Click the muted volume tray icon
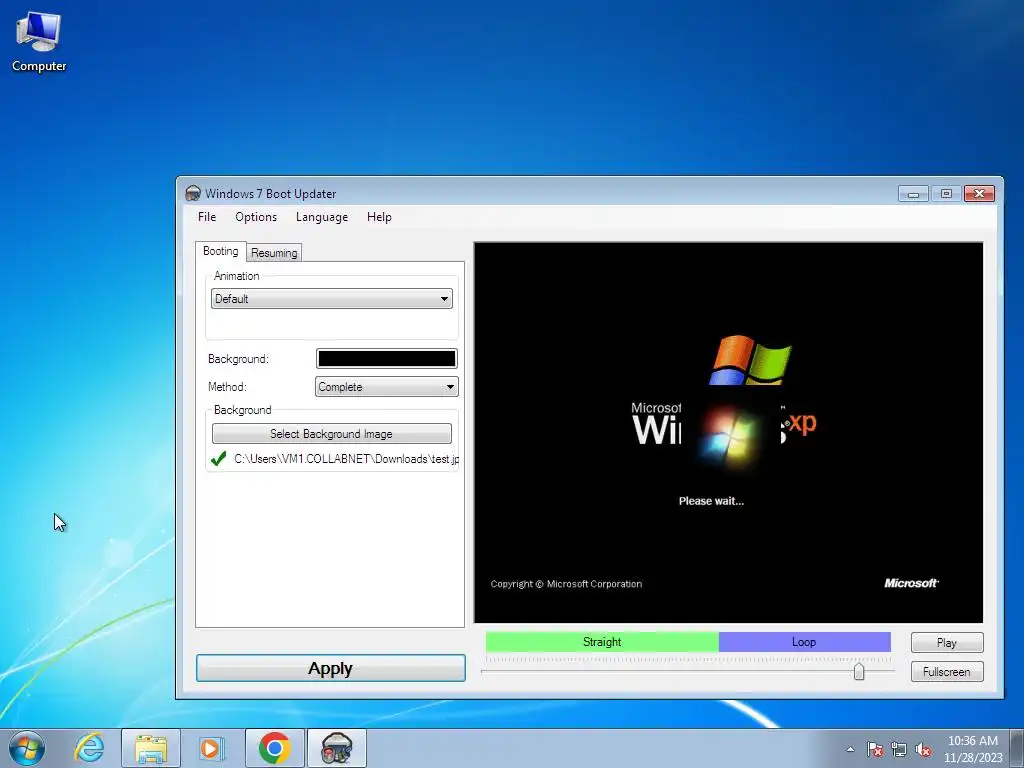This screenshot has height=768, width=1024. 923,749
